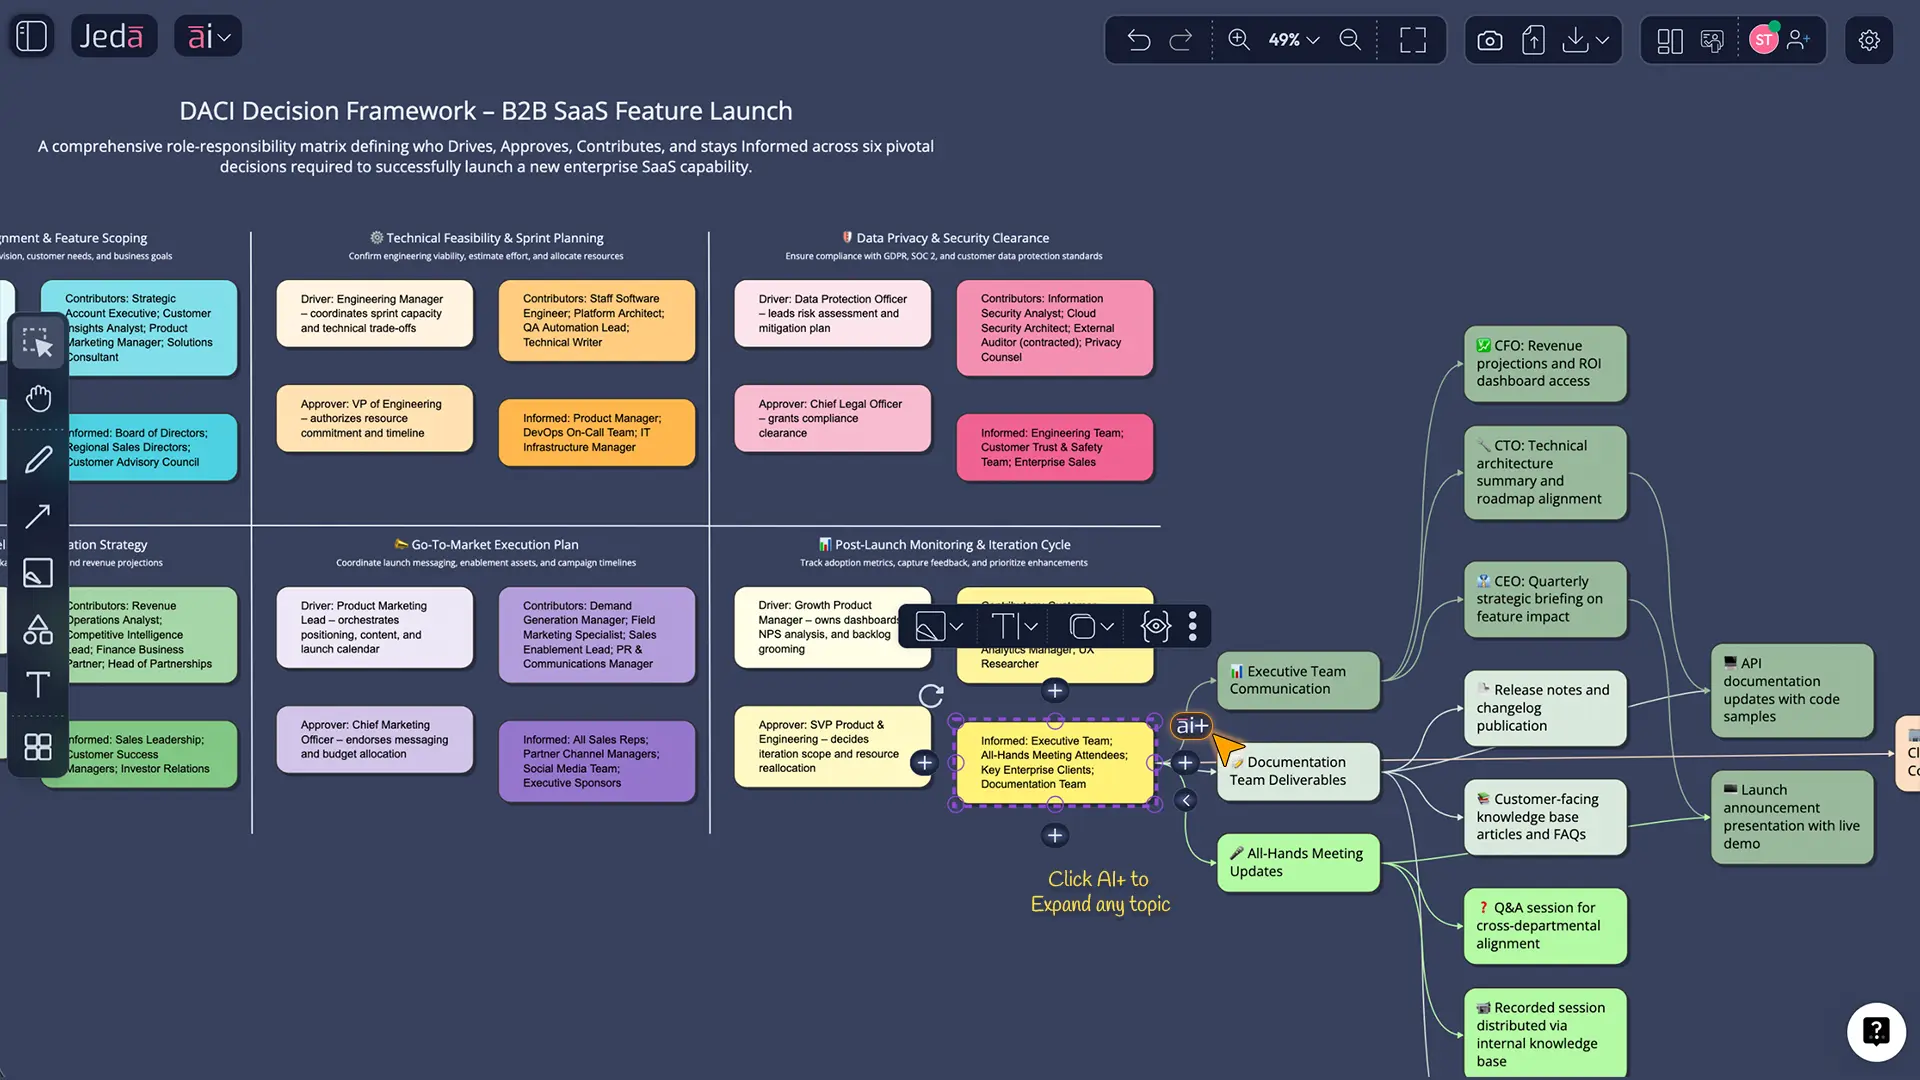Open the text style menu in floating toolbar

[x=1014, y=627]
